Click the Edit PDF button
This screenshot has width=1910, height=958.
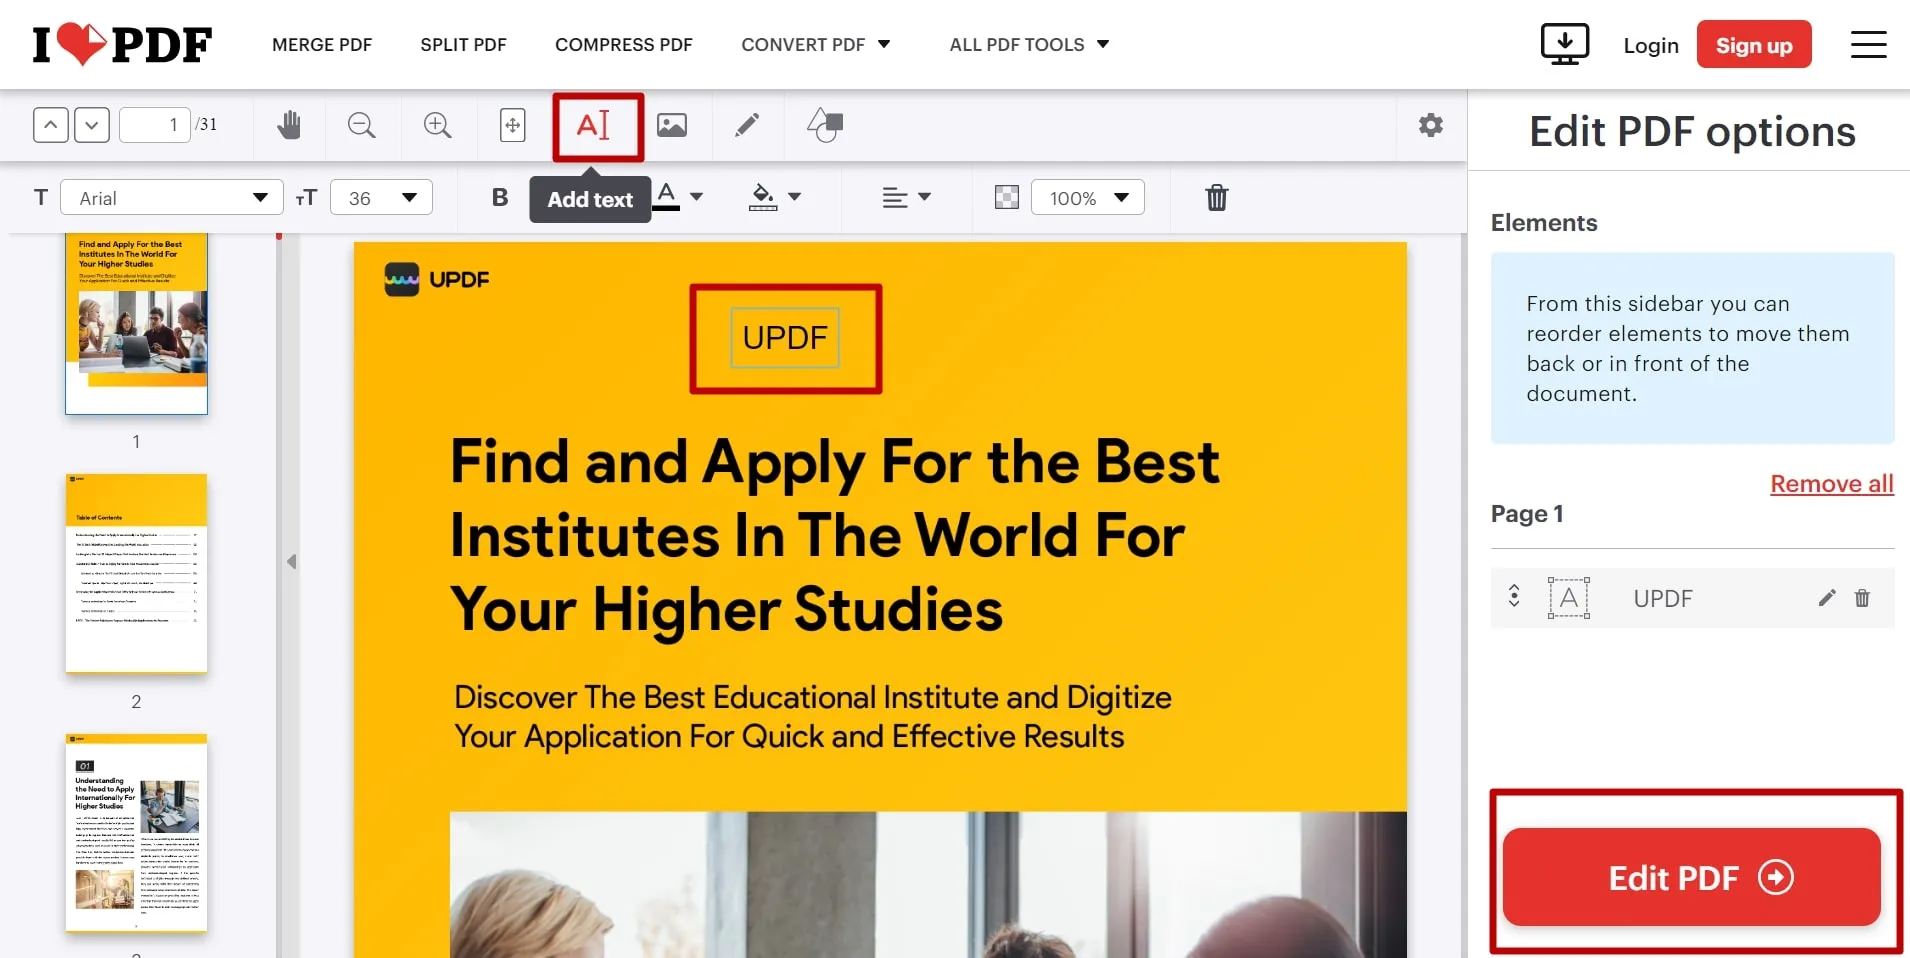click(1692, 877)
